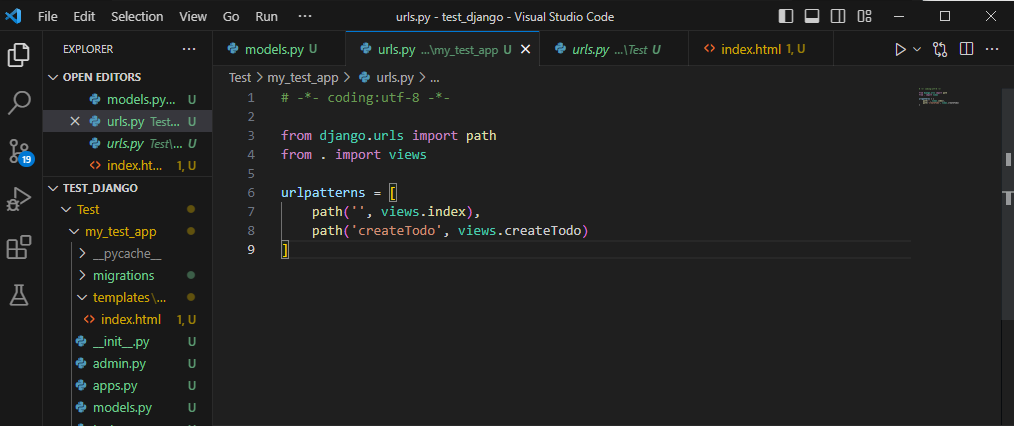
Task: Close the urls.py my_test_app tab
Action: 526,49
